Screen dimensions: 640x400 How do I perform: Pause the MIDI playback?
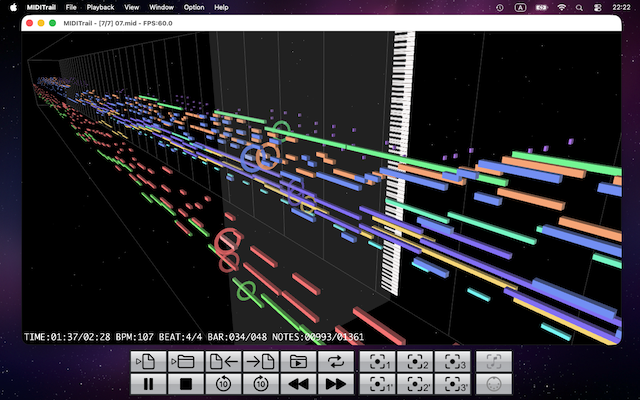148,384
